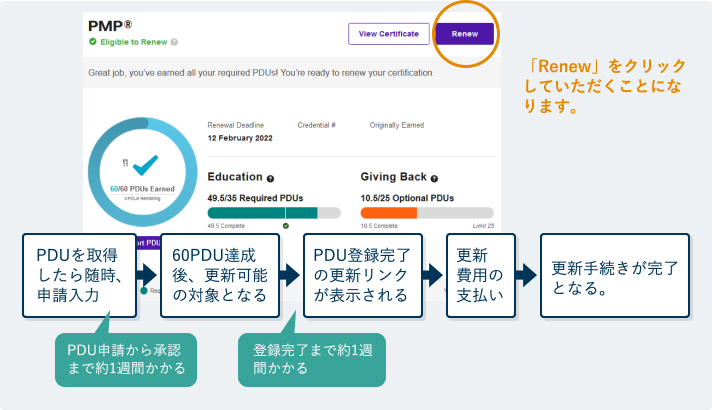This screenshot has width=712, height=410.
Task: Click the 10.5/25 Optional PDUs text
Action: pos(407,198)
